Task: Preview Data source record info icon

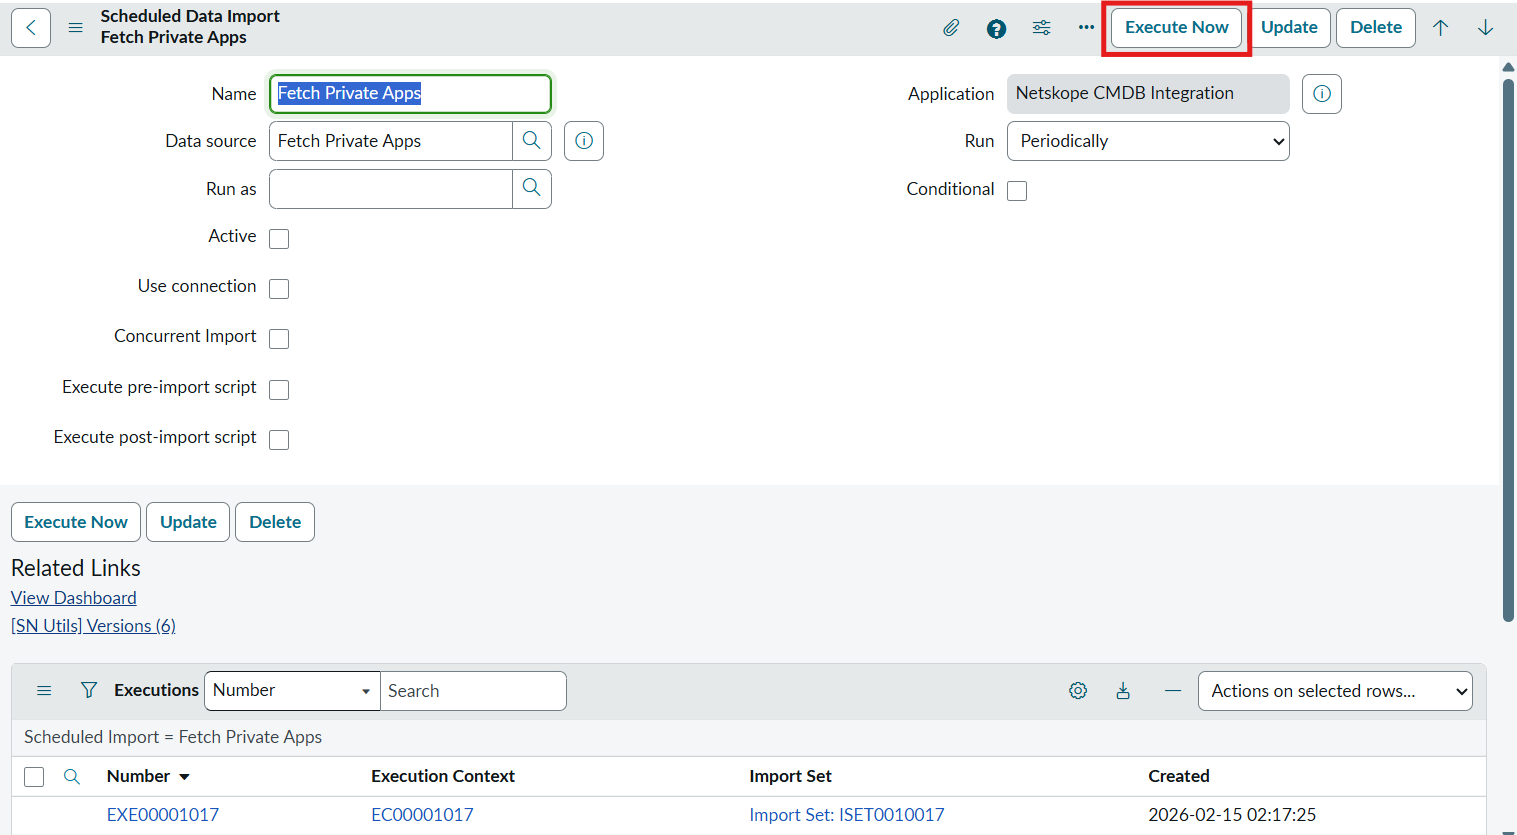Action: pyautogui.click(x=584, y=141)
